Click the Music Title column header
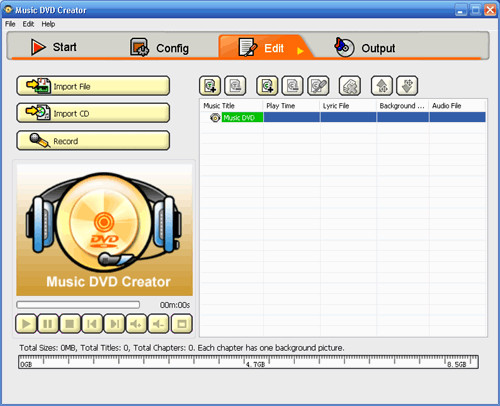This screenshot has width=500, height=406. tap(232, 106)
